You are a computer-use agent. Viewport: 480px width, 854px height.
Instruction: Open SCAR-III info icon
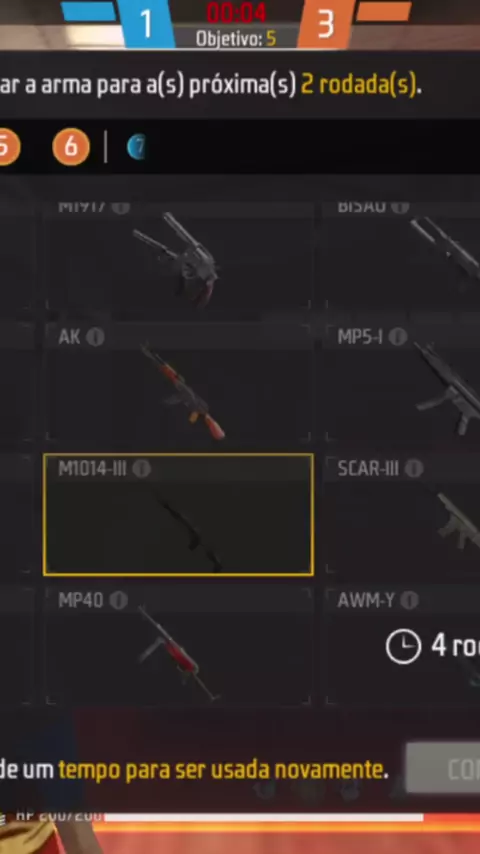tap(414, 468)
